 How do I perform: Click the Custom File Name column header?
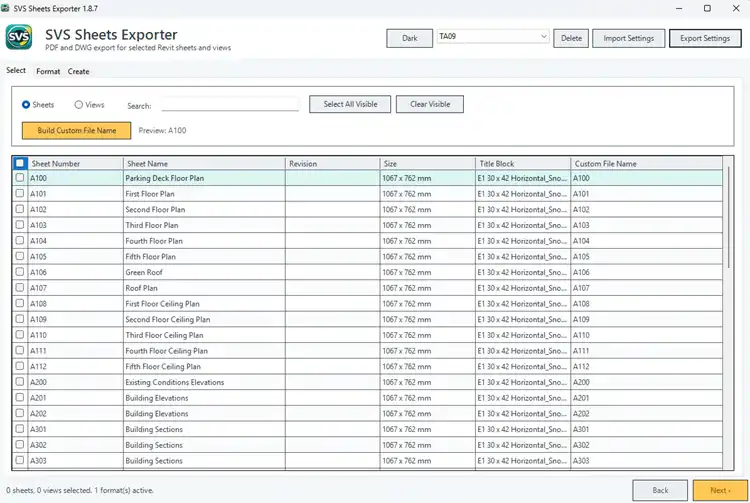(x=646, y=164)
